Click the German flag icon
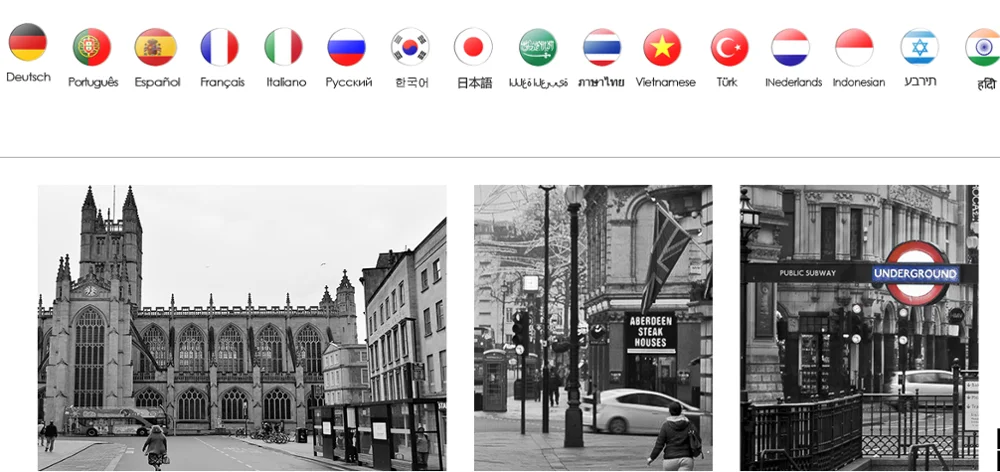 click(x=28, y=42)
